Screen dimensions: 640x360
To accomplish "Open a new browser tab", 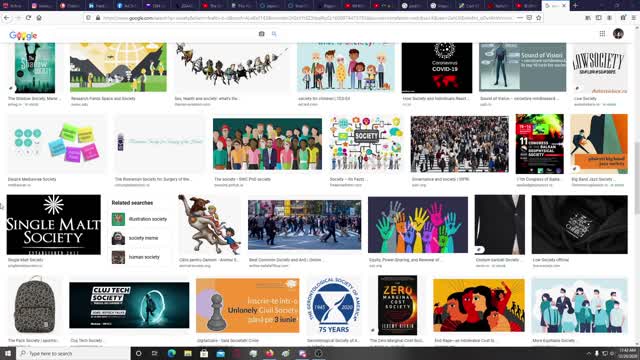I will pos(575,6).
